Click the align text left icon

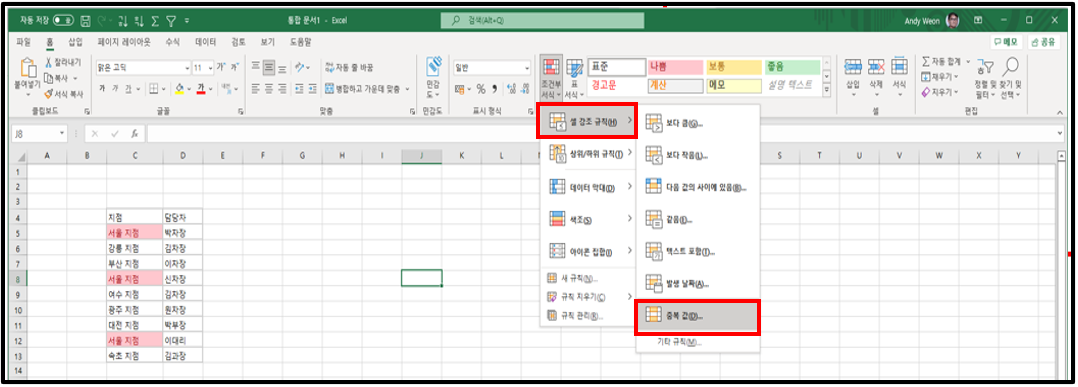(255, 89)
